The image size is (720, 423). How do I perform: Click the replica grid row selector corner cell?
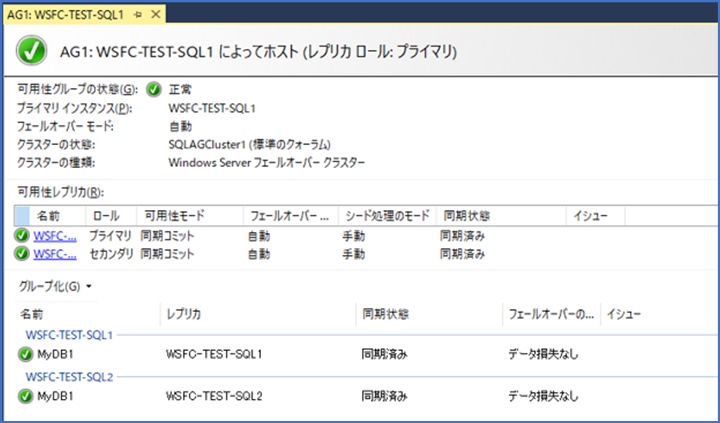tap(22, 216)
